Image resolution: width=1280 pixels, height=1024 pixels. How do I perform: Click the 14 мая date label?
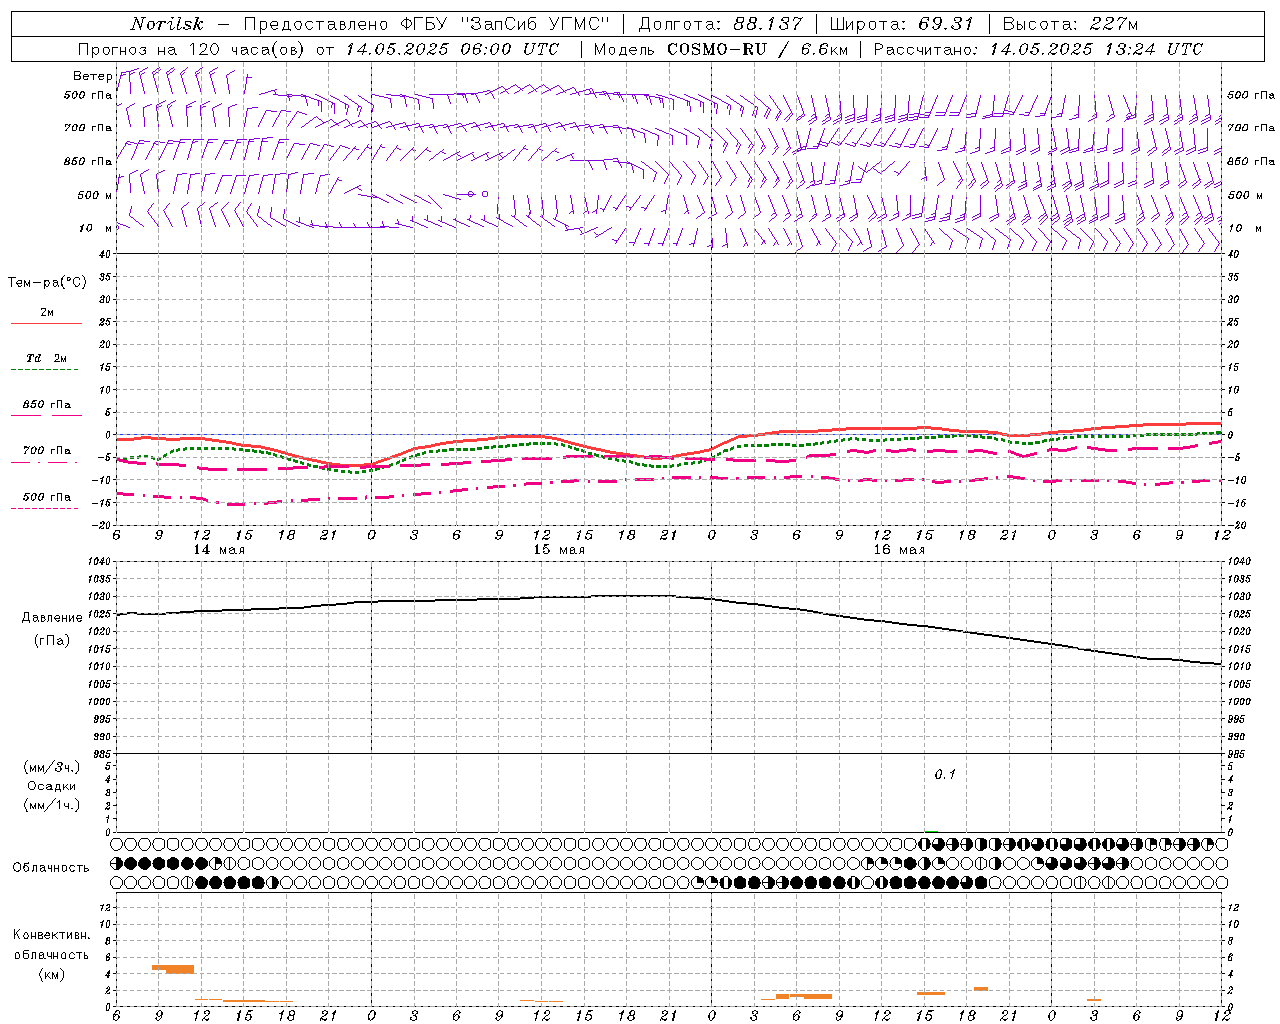(x=219, y=550)
